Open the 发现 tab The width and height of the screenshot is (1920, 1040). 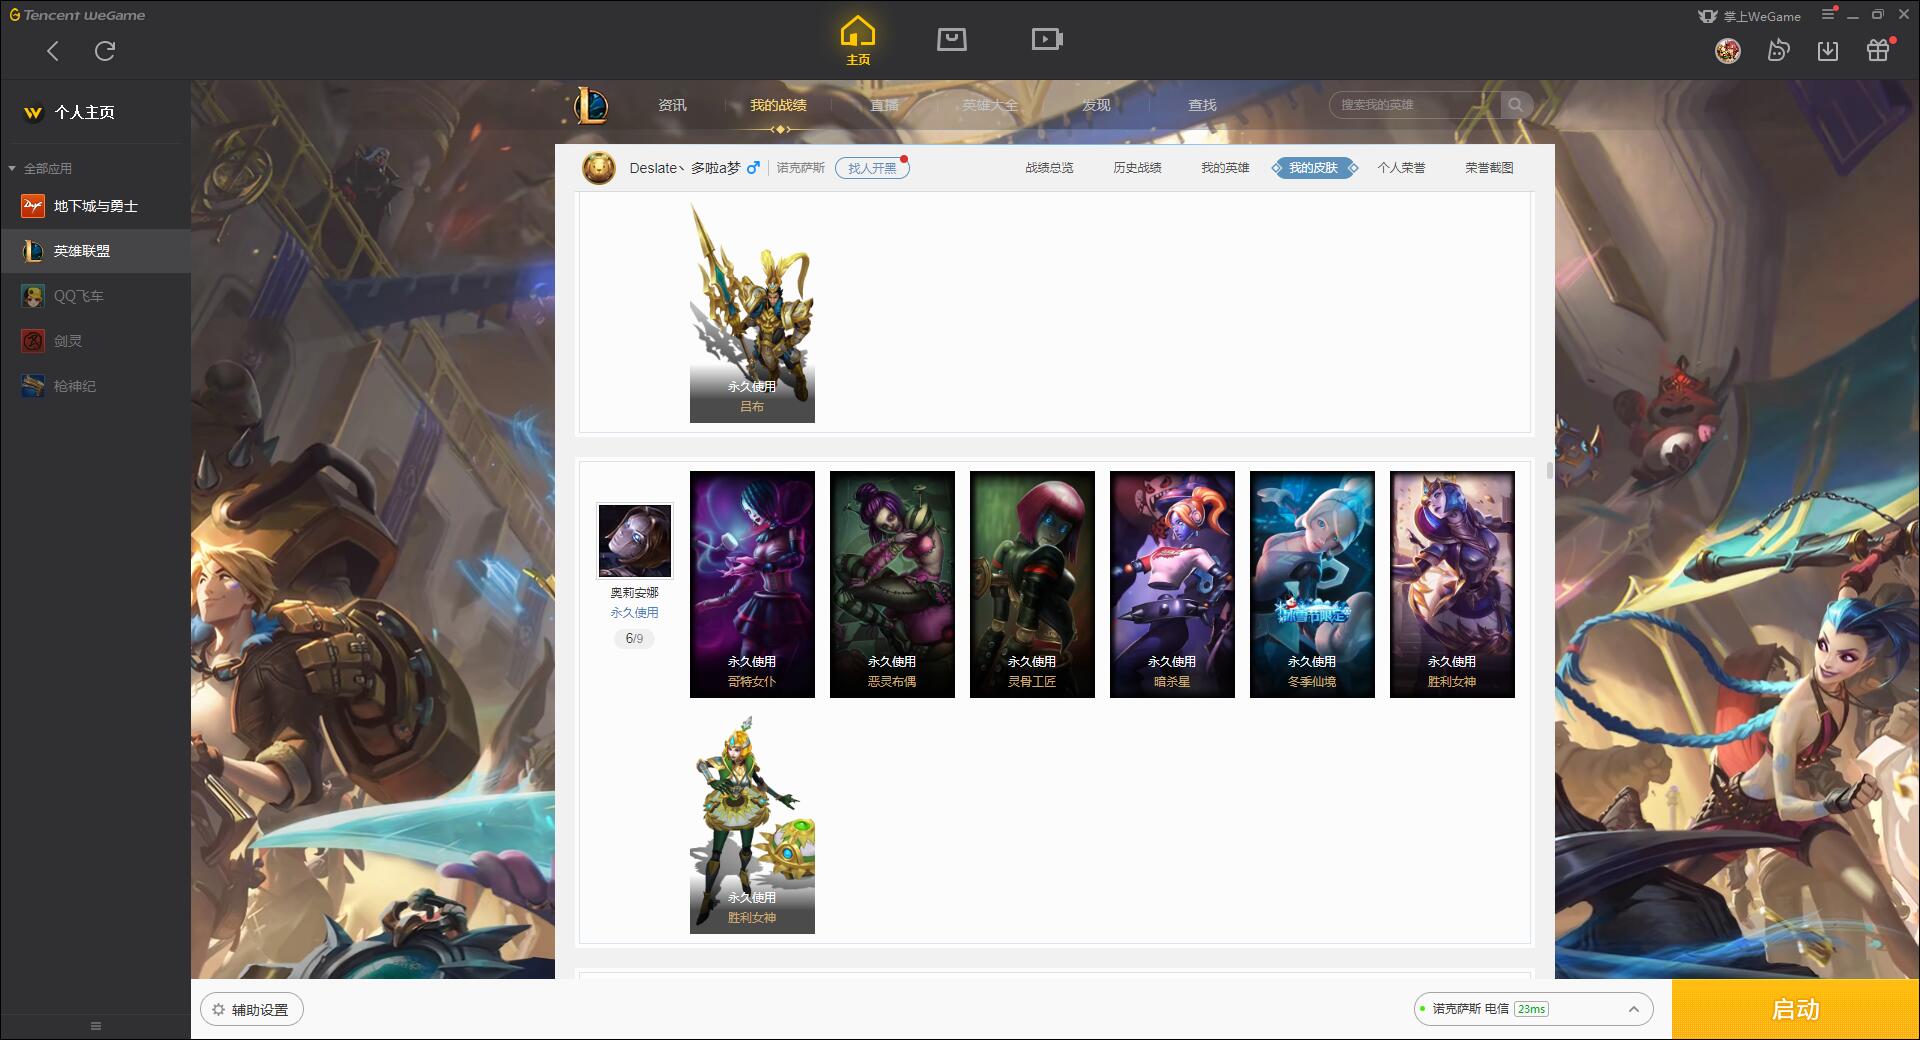pyautogui.click(x=1096, y=105)
